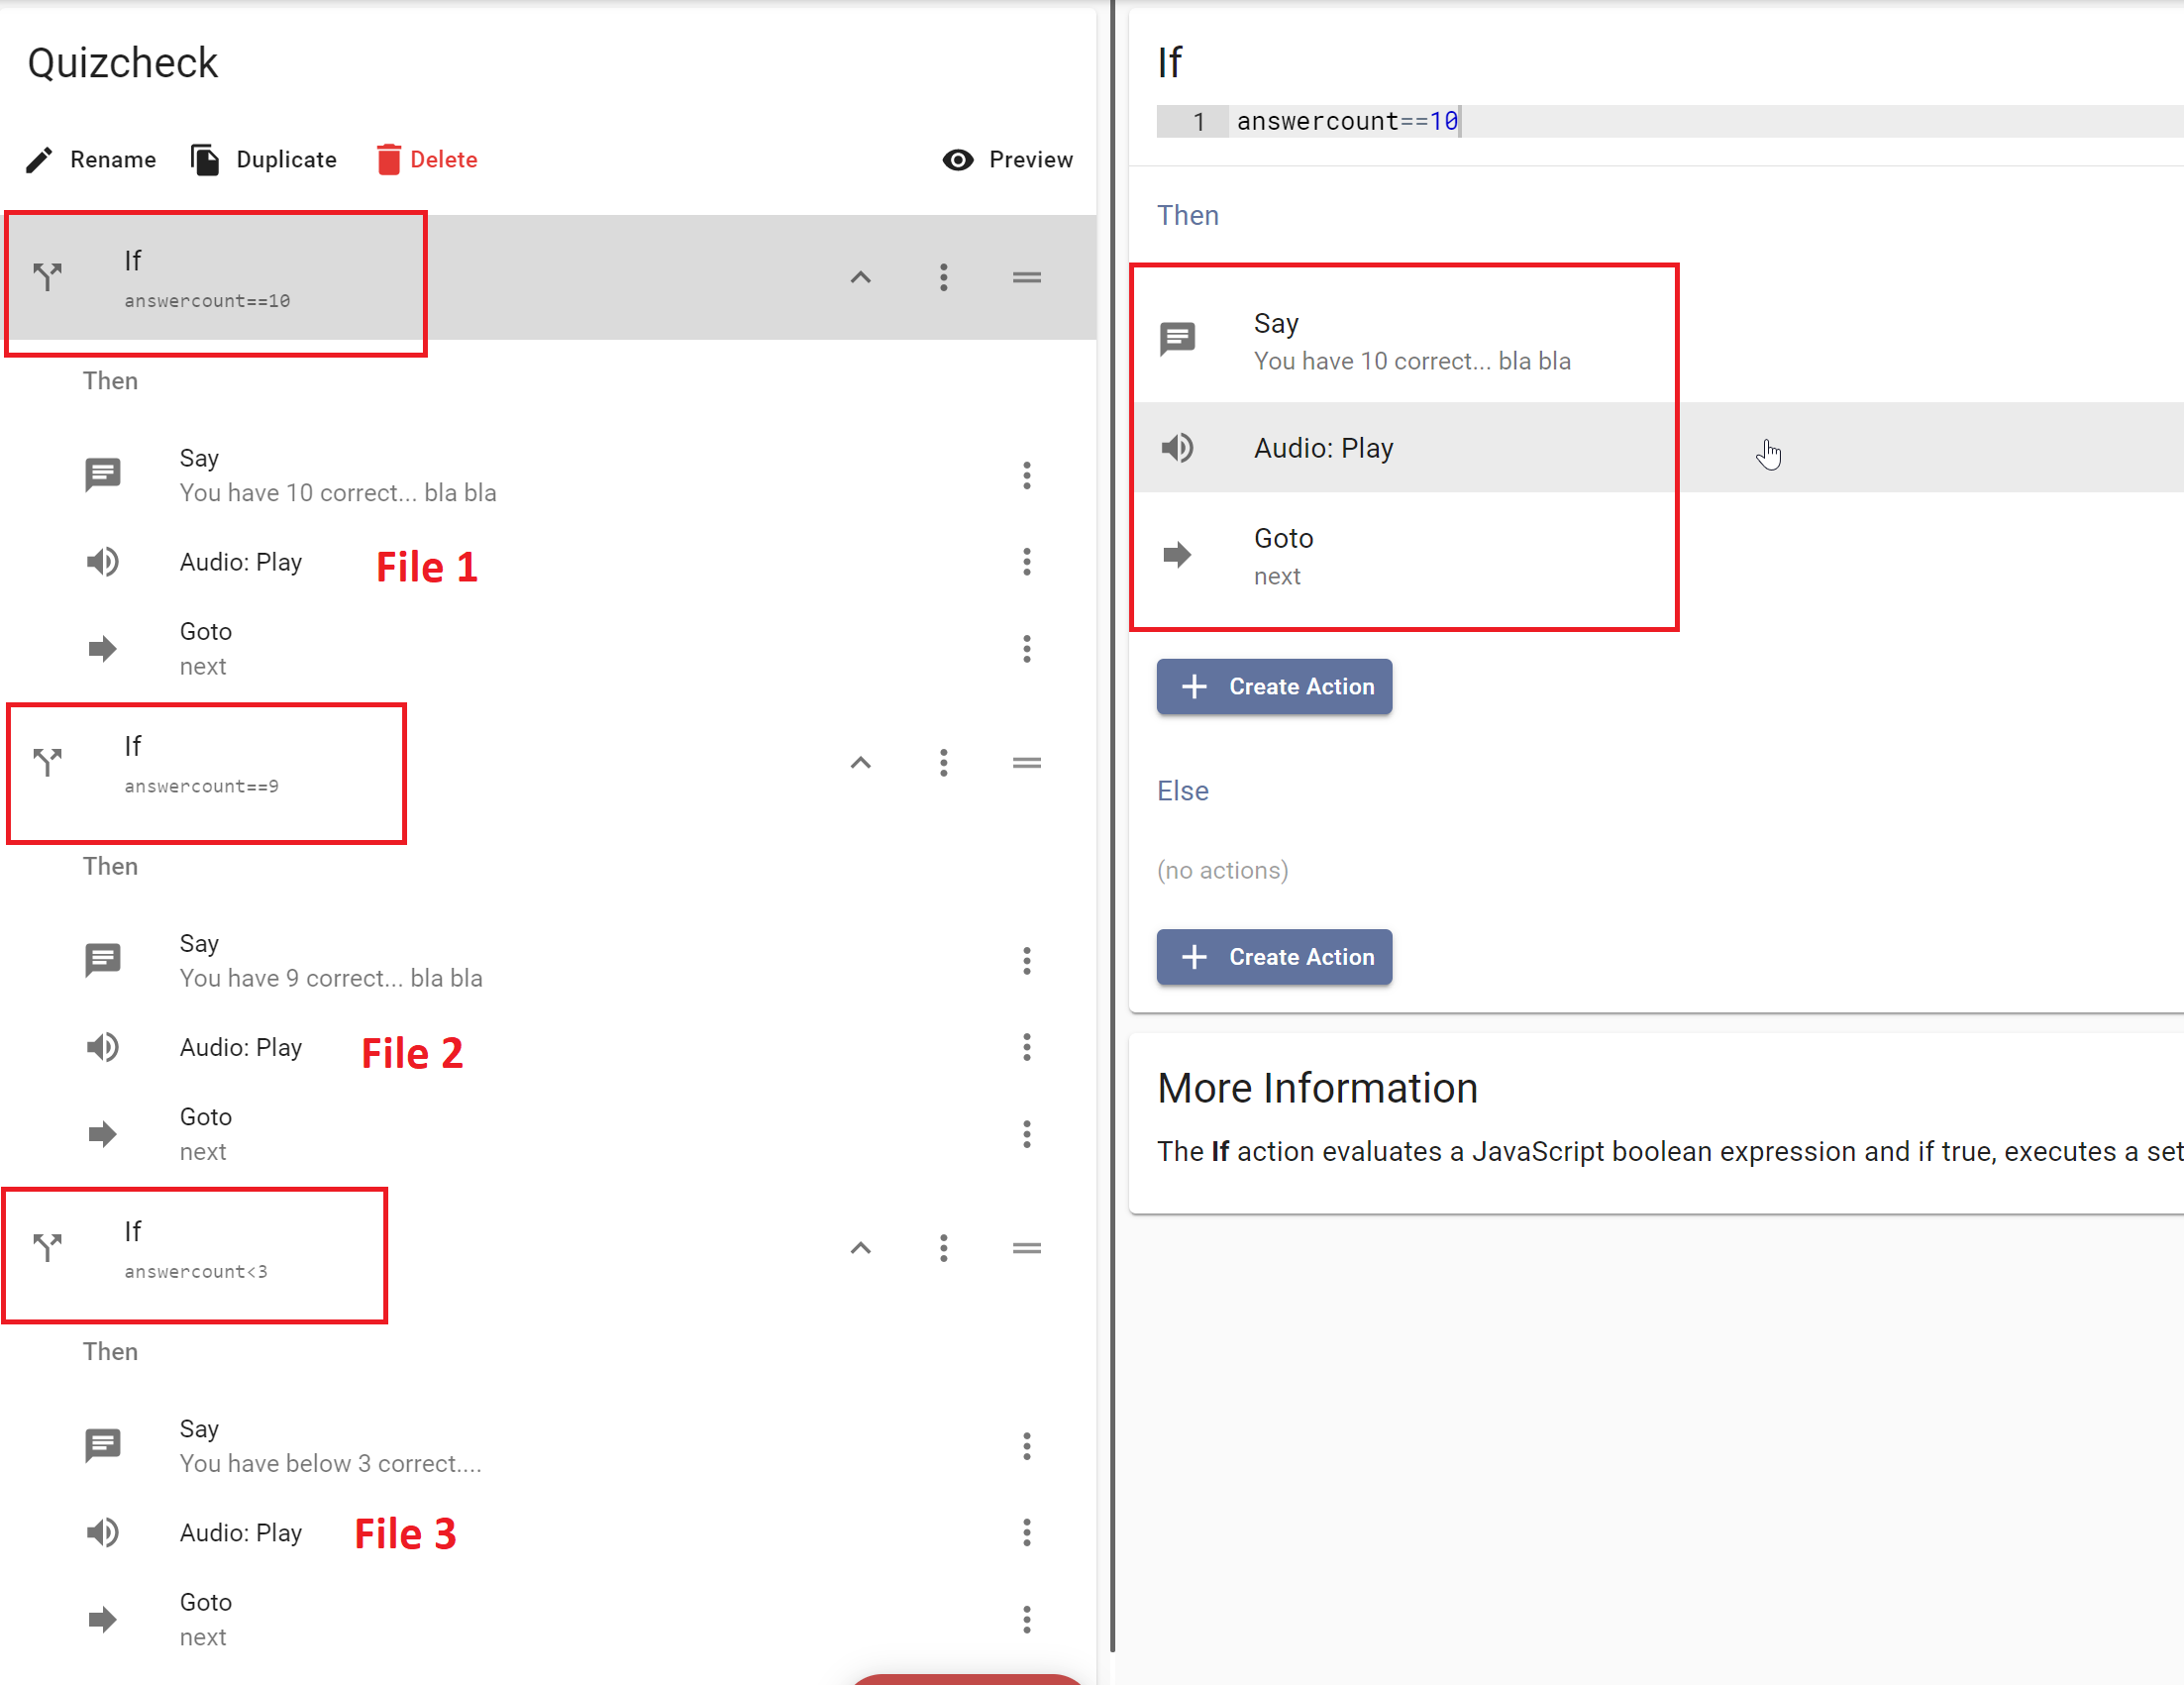Screen dimensions: 2184x1685
Task: Select the If answercount==10 row
Action: (548, 277)
